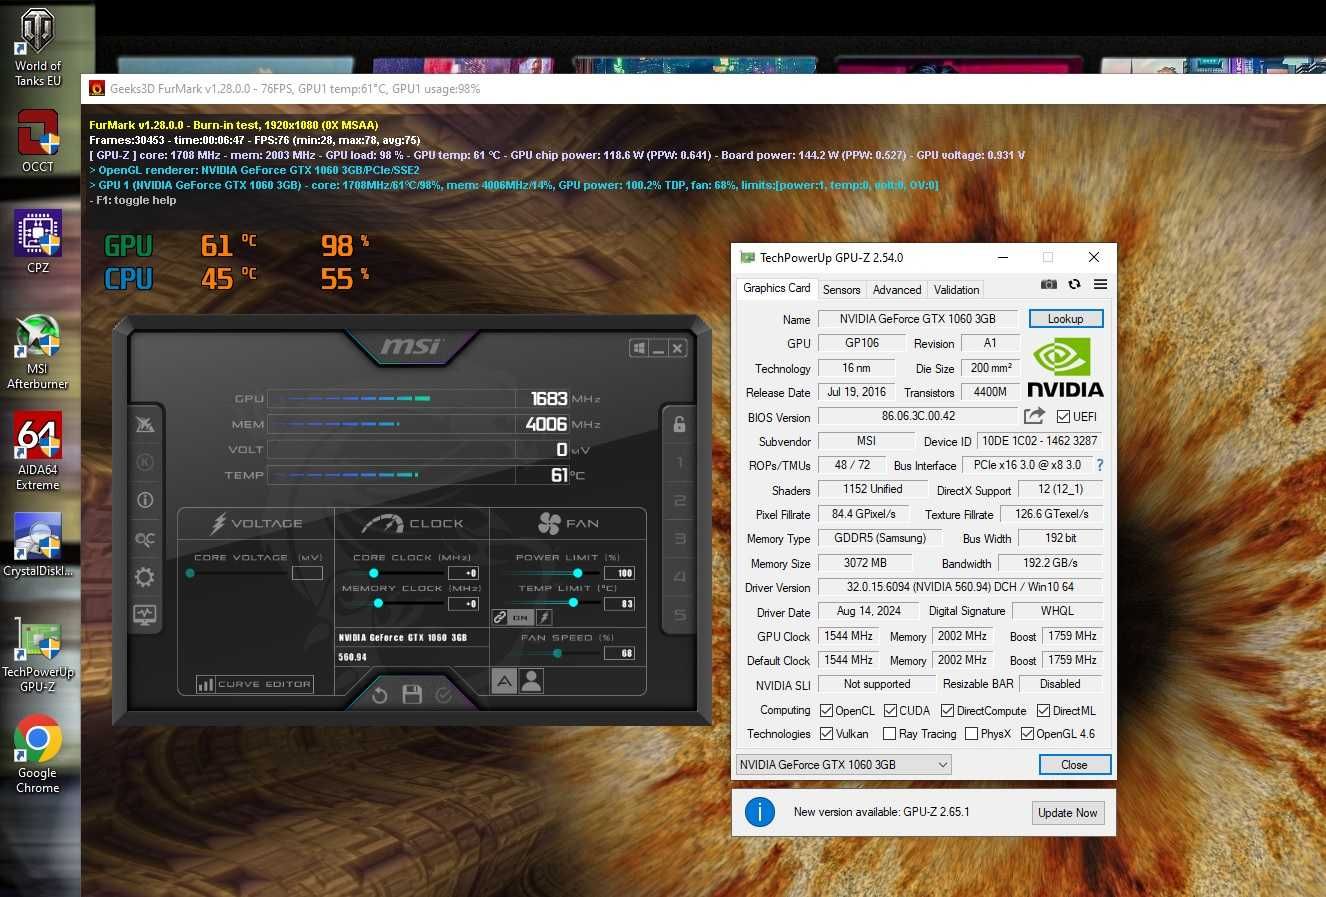The height and width of the screenshot is (897, 1326).
Task: Click the Kombustor (K) icon in Afterburner
Action: pyautogui.click(x=145, y=462)
